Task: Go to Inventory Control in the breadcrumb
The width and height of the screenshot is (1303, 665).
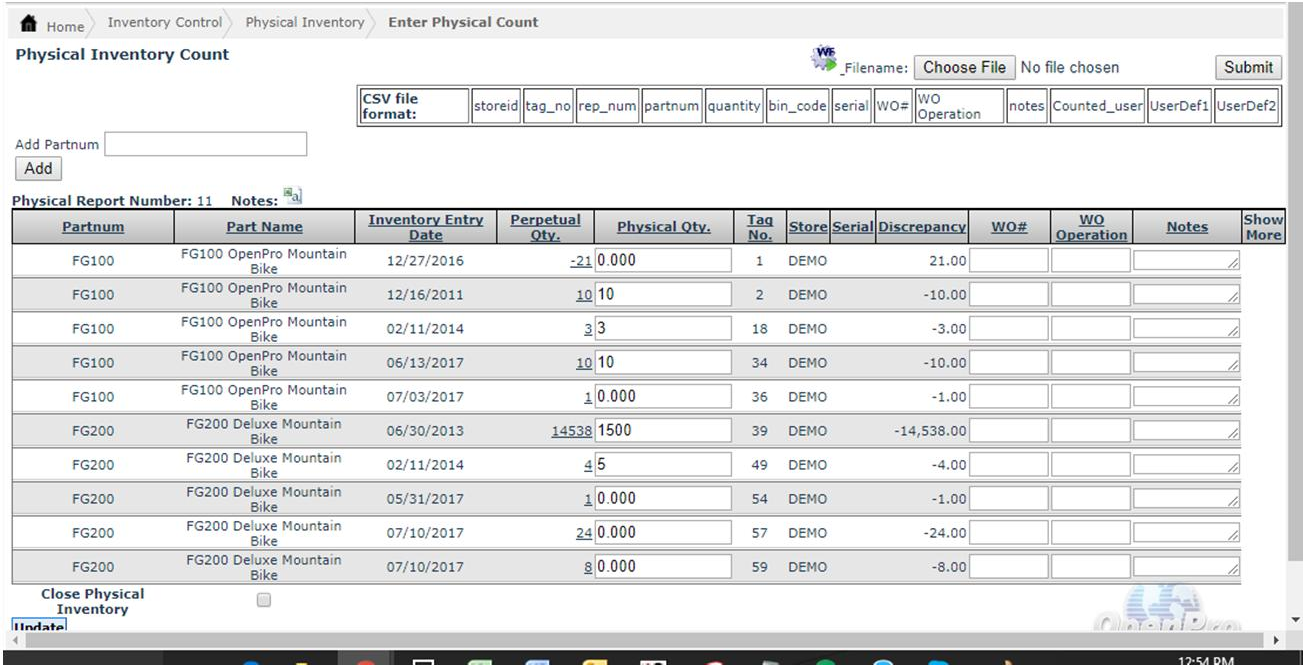Action: click(x=164, y=22)
